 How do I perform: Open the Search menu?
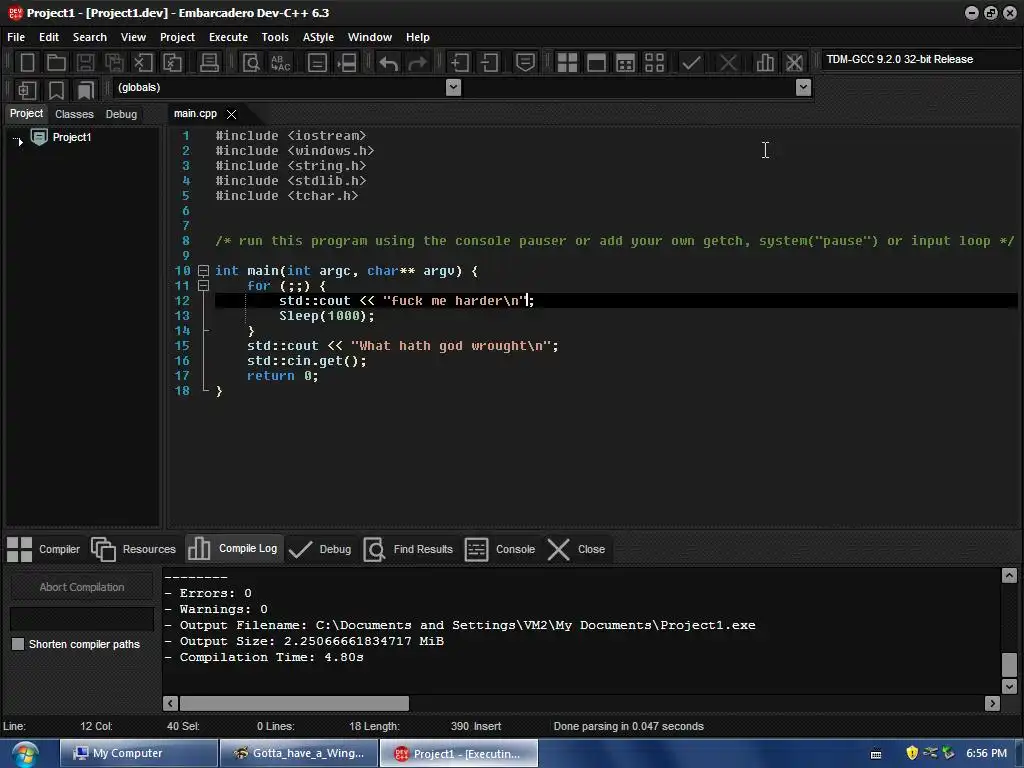(89, 37)
